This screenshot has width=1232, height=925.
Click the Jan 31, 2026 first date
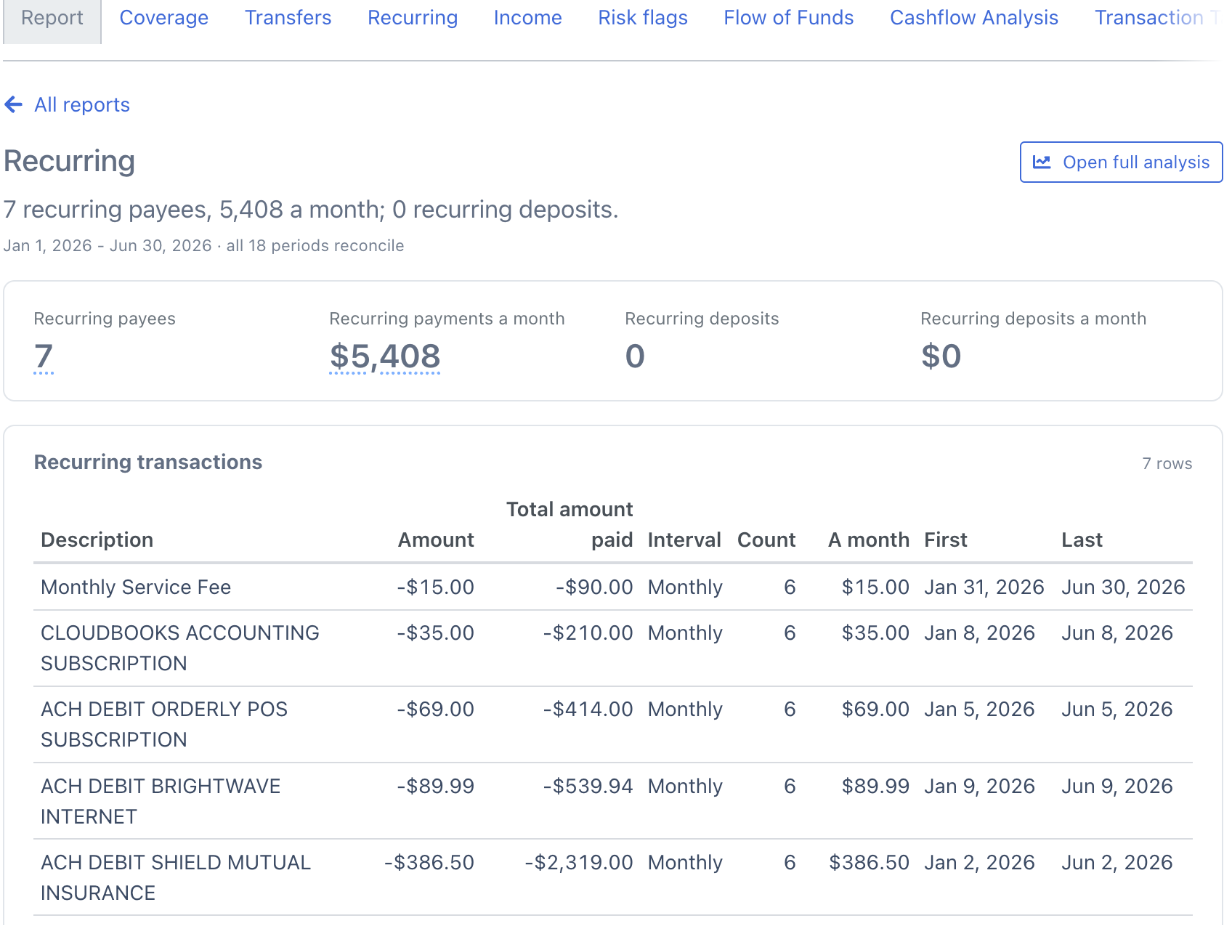click(x=984, y=587)
